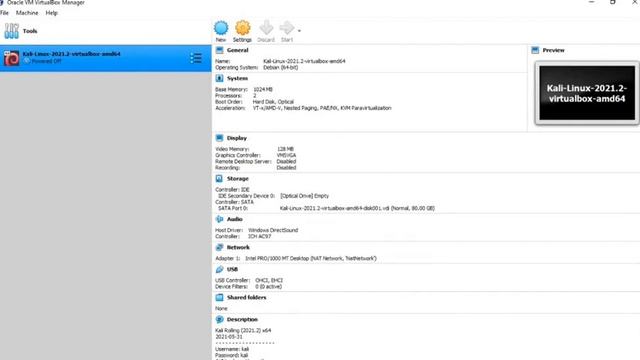
Task: Click the Kali Rolling (2021.2) x64 description text
Action: point(243,331)
